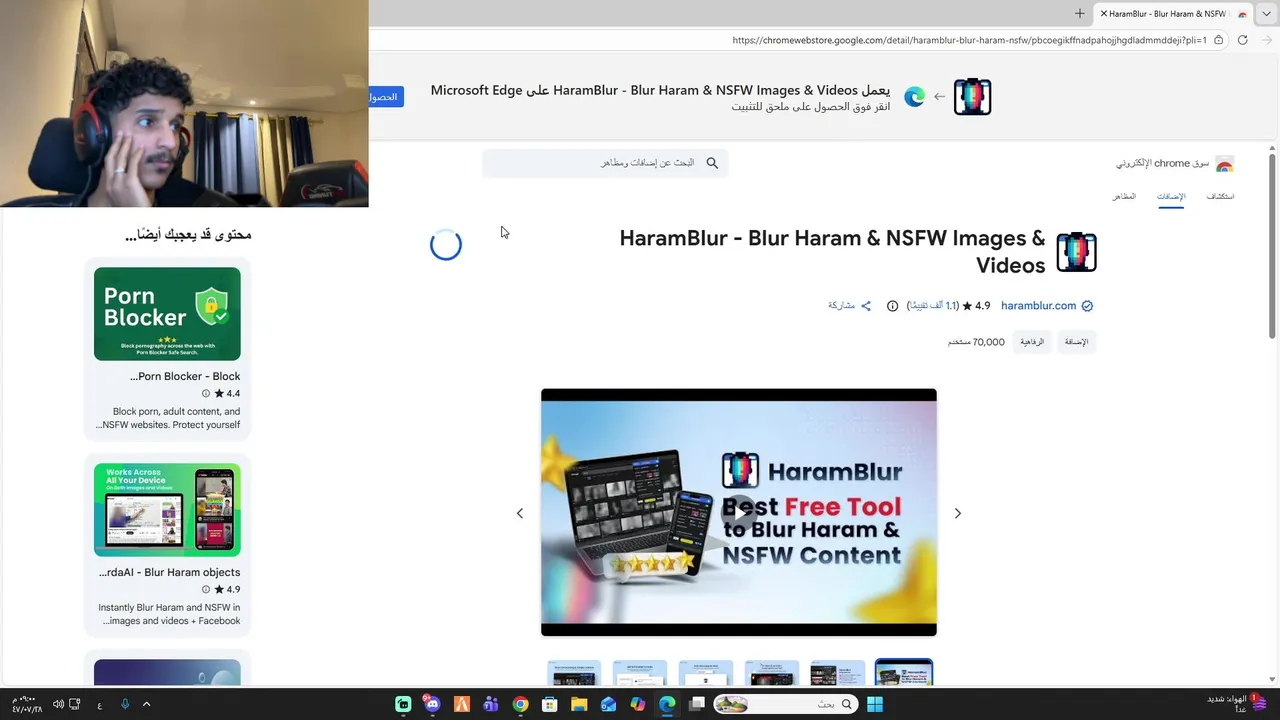
Task: Click the microphone icon in system tray
Action: point(125,704)
